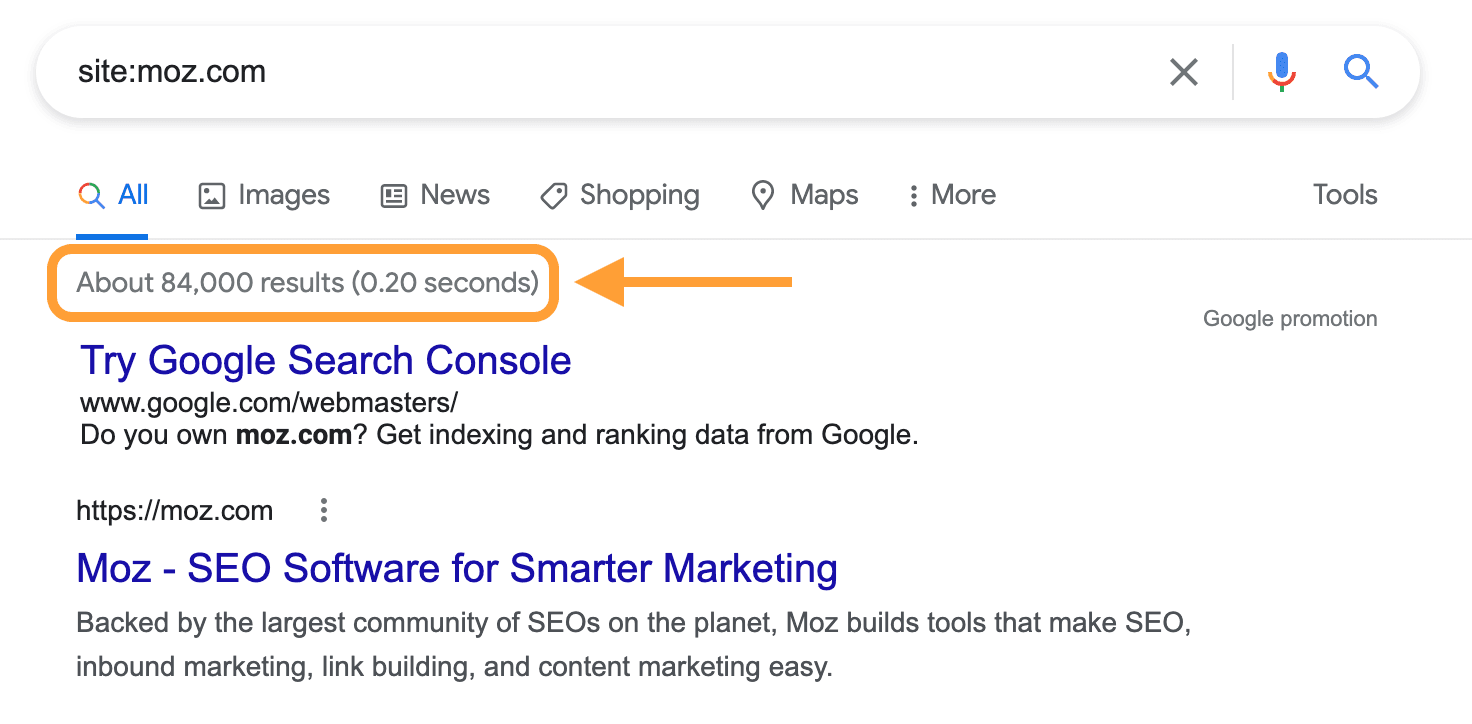The height and width of the screenshot is (724, 1472).
Task: Start search with the magnifying glass icon
Action: (1361, 71)
